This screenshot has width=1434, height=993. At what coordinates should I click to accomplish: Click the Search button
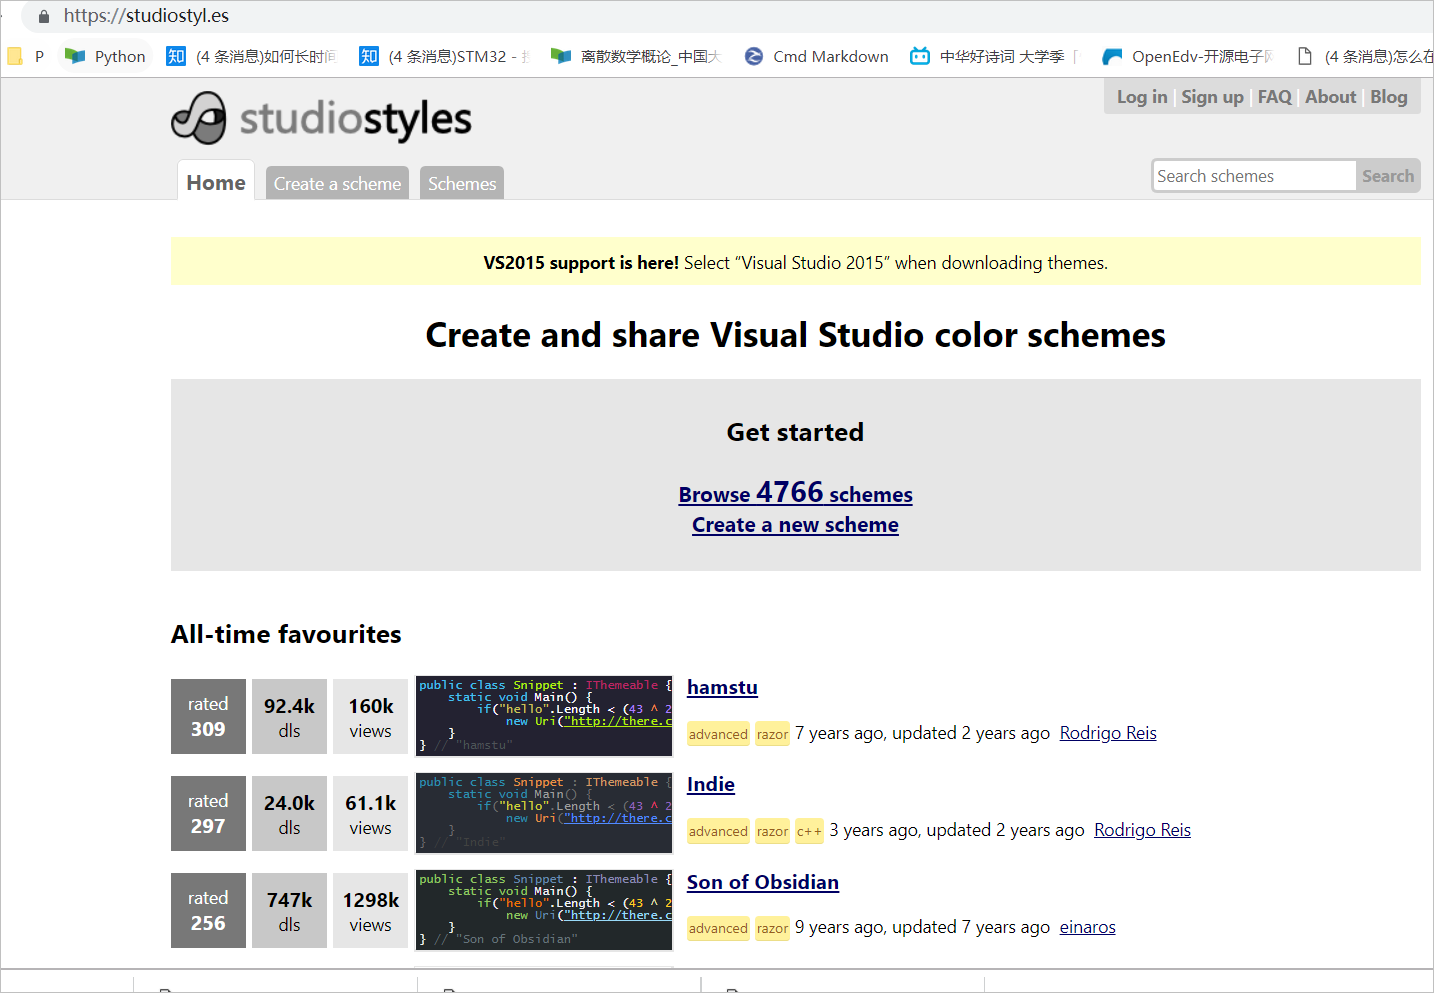click(1388, 175)
